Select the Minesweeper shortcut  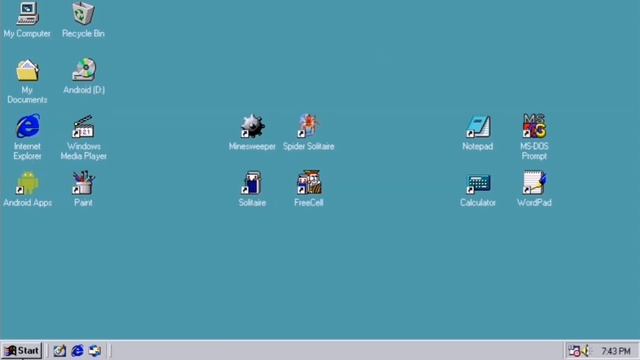point(252,126)
